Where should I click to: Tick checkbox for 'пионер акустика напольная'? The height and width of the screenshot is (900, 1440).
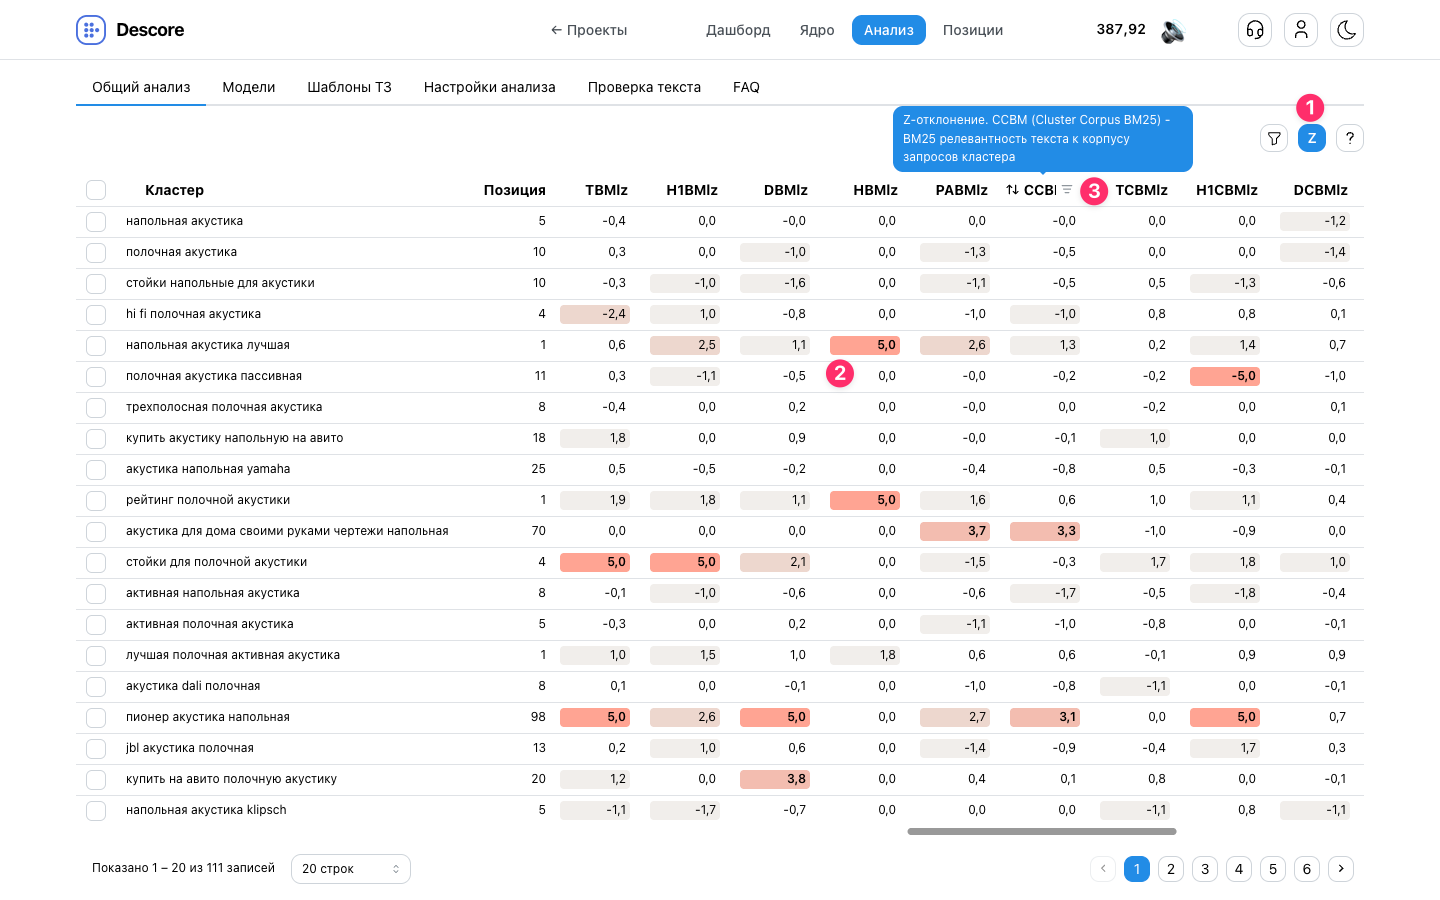(x=96, y=717)
